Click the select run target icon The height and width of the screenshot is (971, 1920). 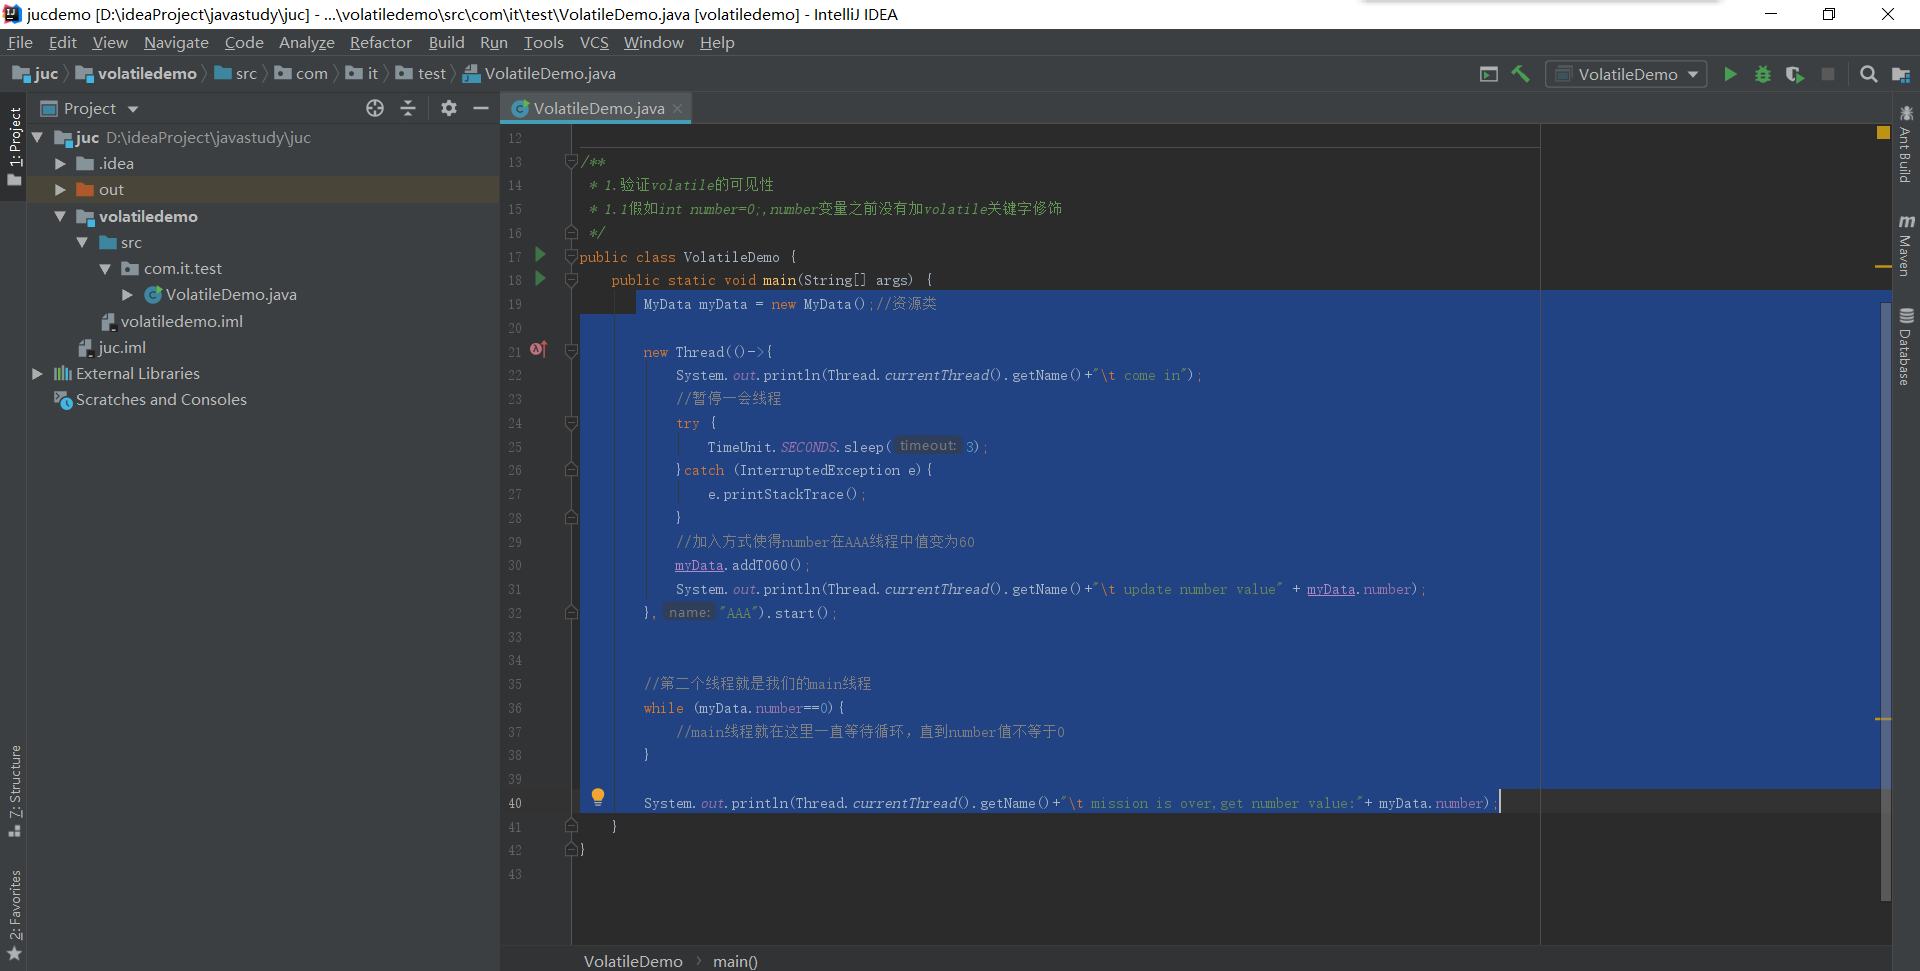click(x=1489, y=74)
